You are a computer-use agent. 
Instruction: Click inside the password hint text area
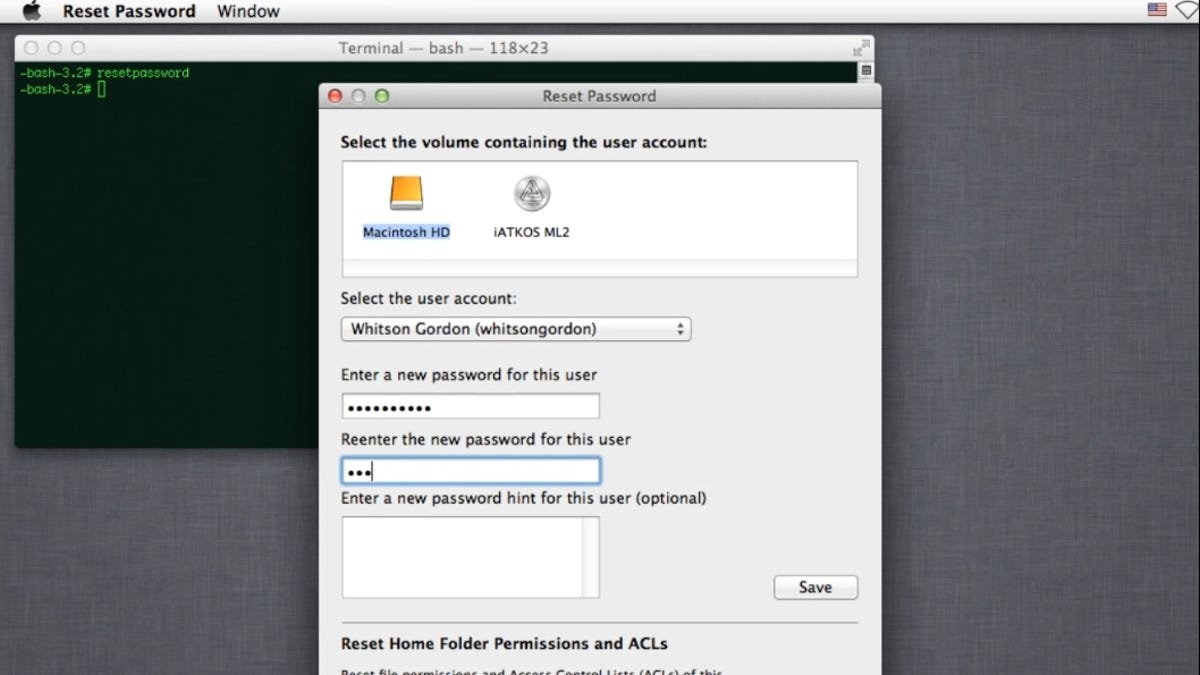(462, 557)
